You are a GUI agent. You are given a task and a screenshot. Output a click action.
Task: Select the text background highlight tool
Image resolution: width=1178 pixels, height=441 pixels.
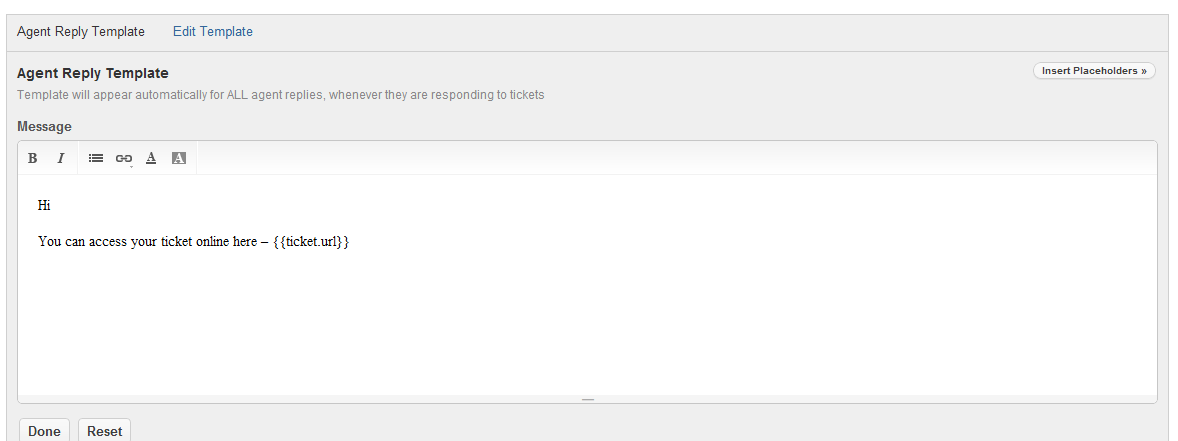pyautogui.click(x=179, y=158)
